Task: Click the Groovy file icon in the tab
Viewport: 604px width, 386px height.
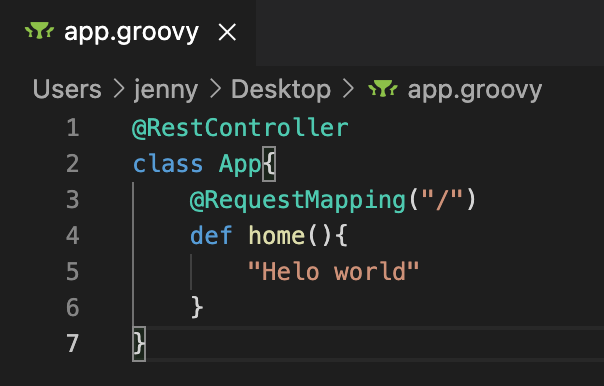Action: 40,31
